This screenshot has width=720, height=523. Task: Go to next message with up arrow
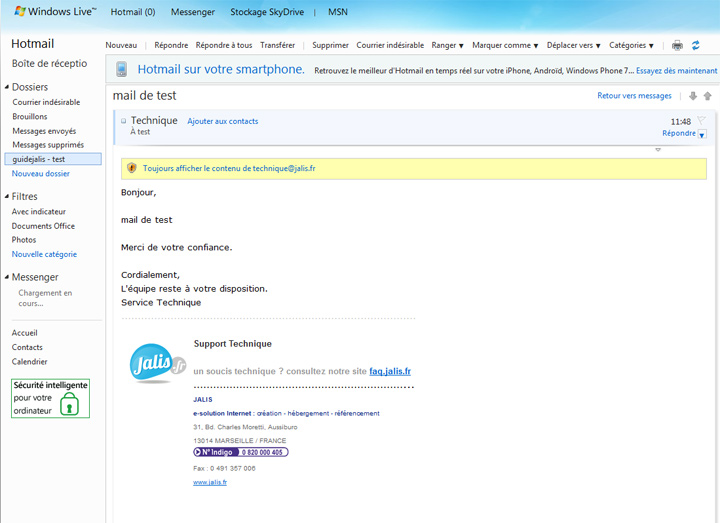point(708,96)
